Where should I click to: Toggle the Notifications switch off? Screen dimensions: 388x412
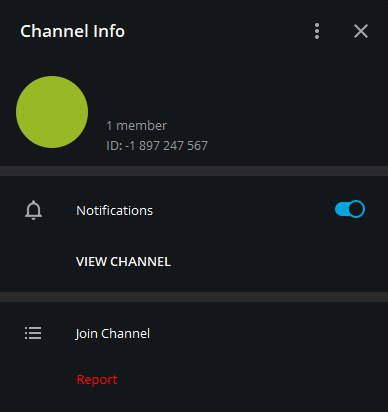click(350, 209)
